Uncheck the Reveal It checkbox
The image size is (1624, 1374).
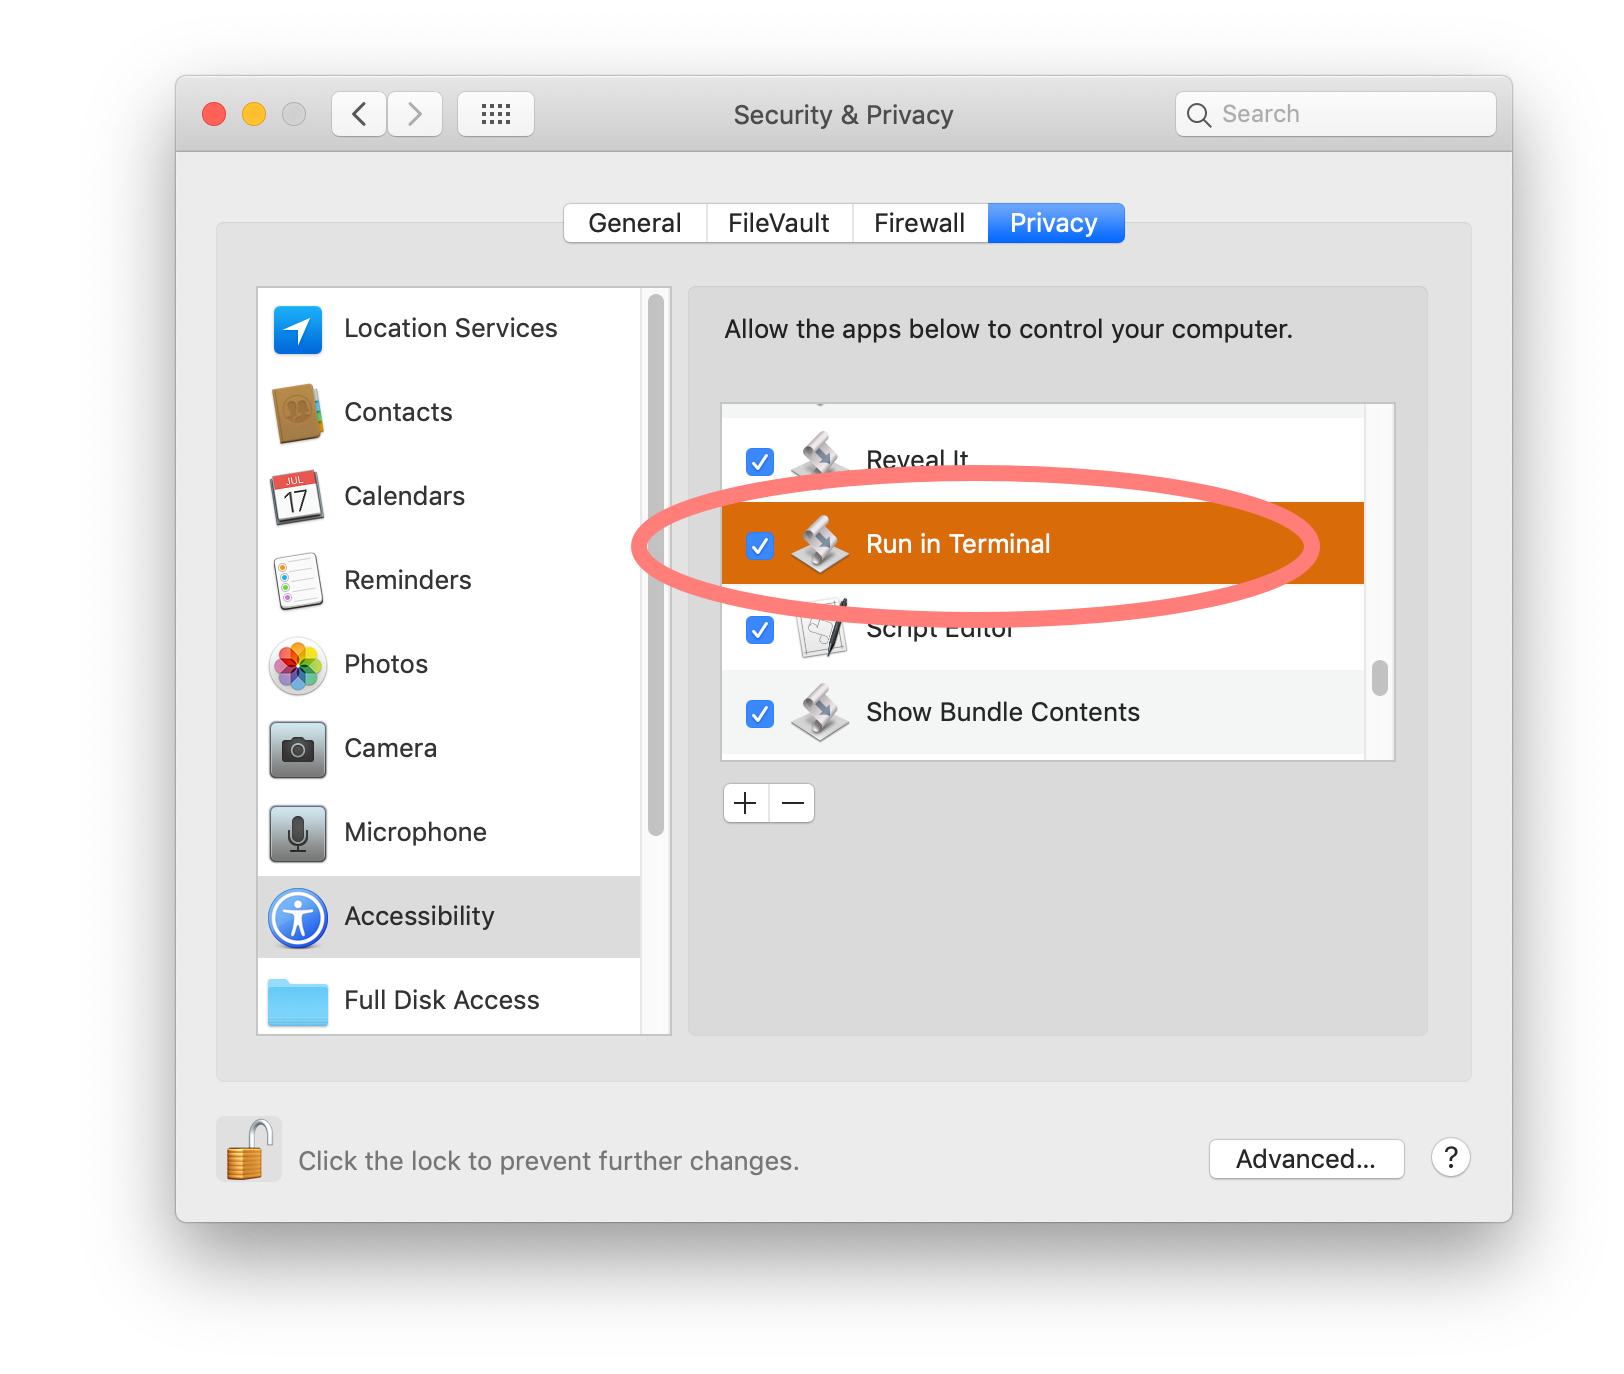(759, 461)
